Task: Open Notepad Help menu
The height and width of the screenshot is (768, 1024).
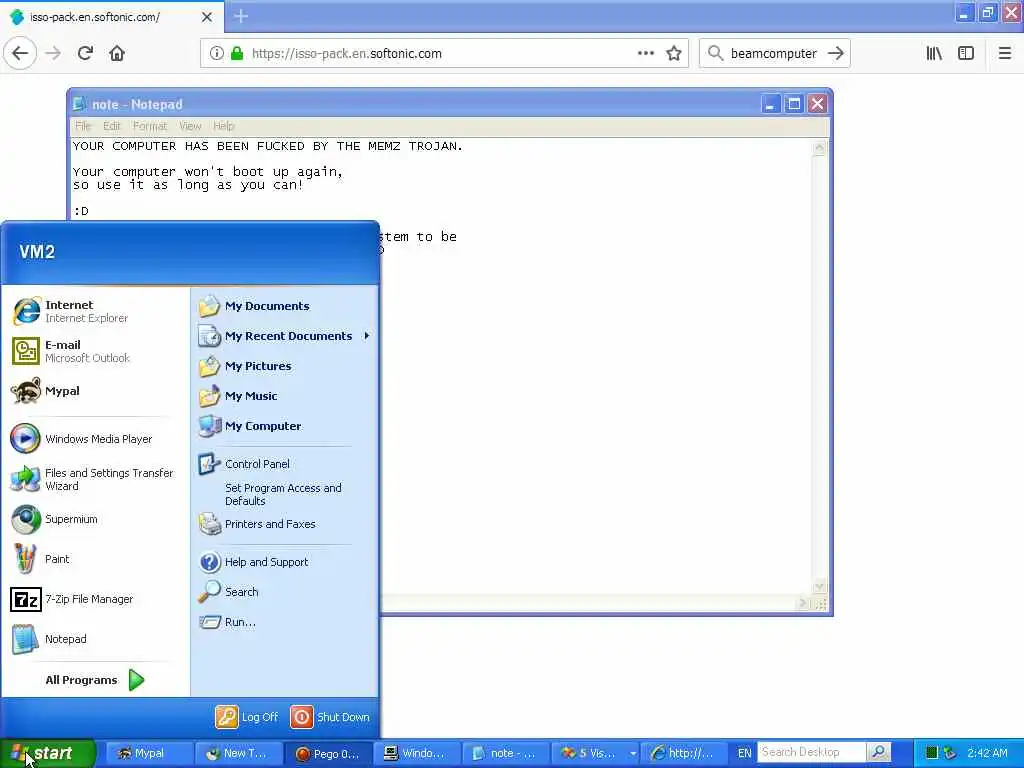Action: [223, 126]
